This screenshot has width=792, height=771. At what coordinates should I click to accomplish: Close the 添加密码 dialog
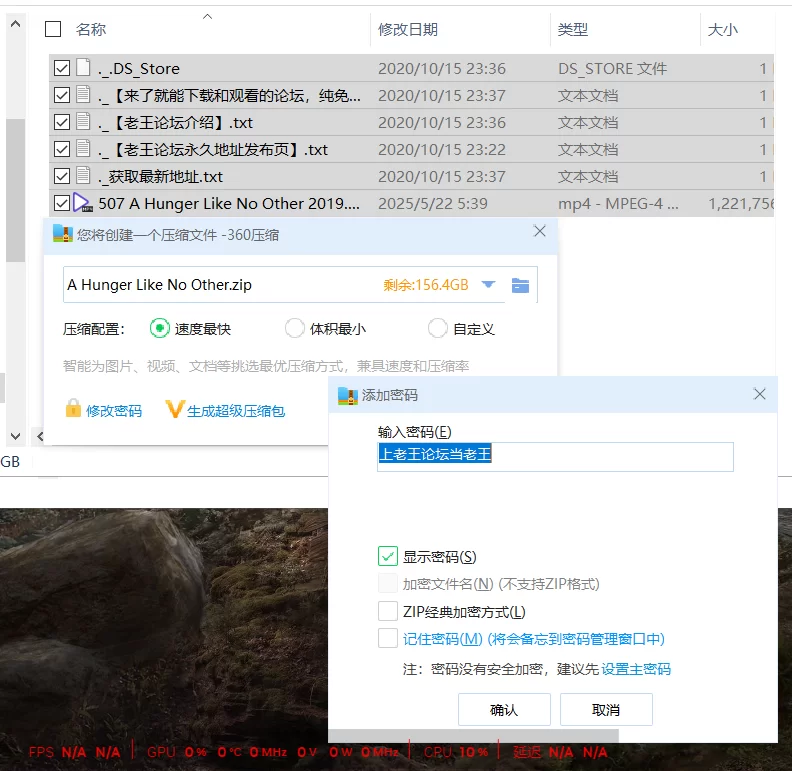pyautogui.click(x=759, y=394)
